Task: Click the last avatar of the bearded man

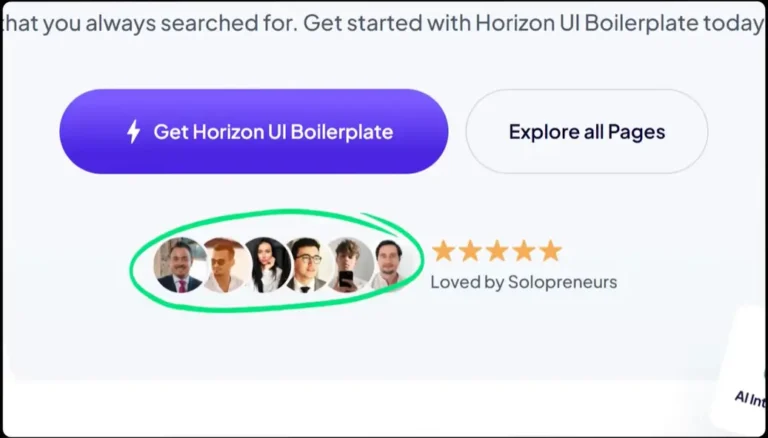Action: coord(389,265)
